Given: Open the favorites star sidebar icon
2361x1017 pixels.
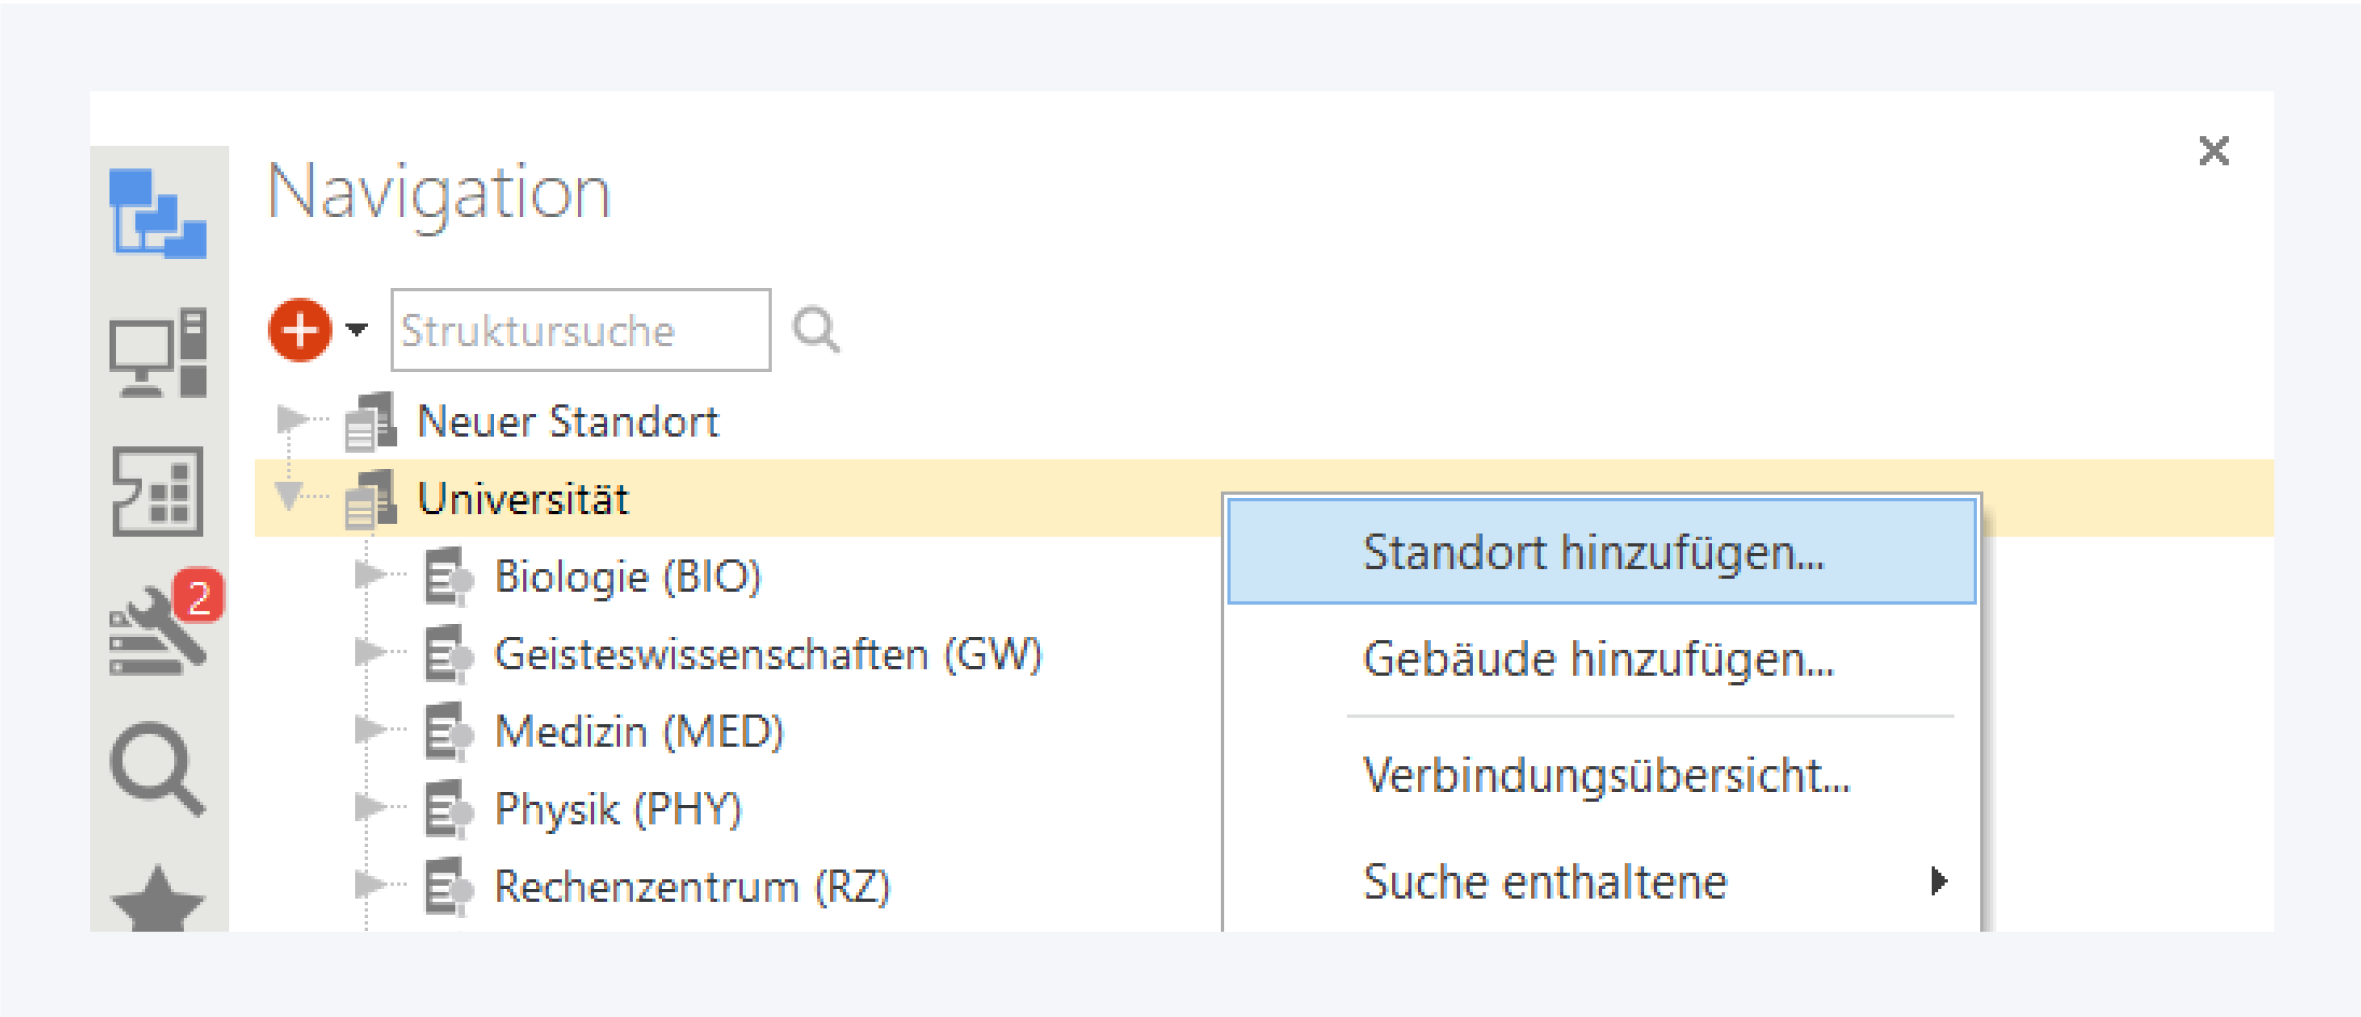Looking at the screenshot, I should (x=158, y=898).
